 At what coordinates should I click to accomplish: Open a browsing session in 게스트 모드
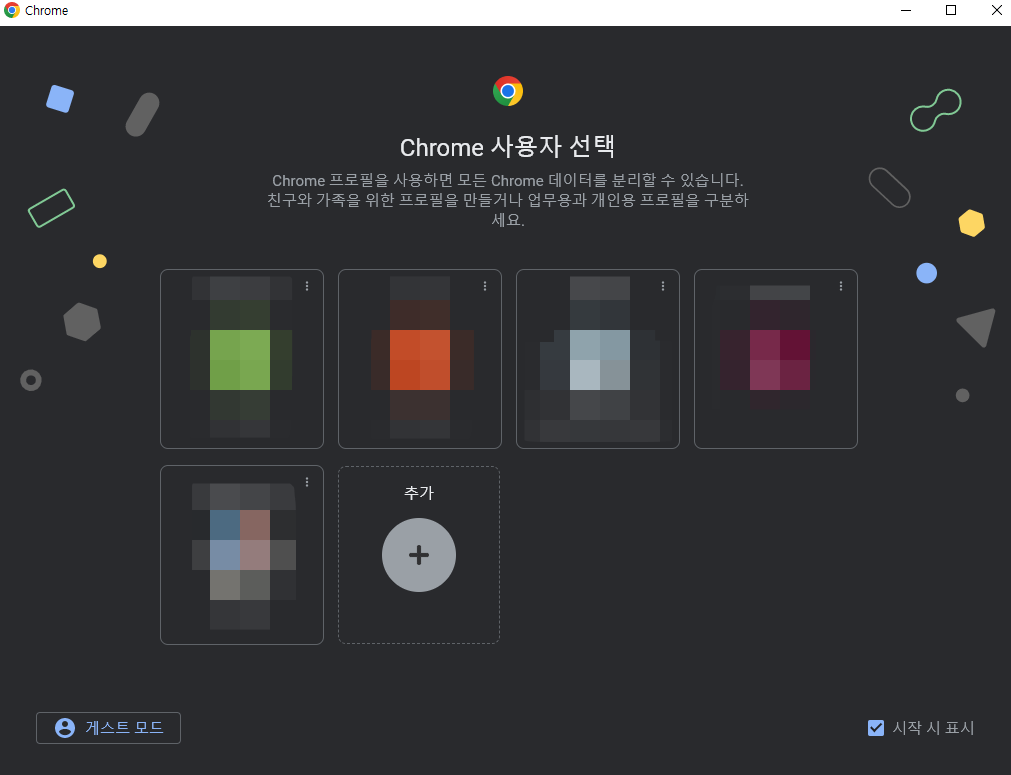tap(108, 728)
